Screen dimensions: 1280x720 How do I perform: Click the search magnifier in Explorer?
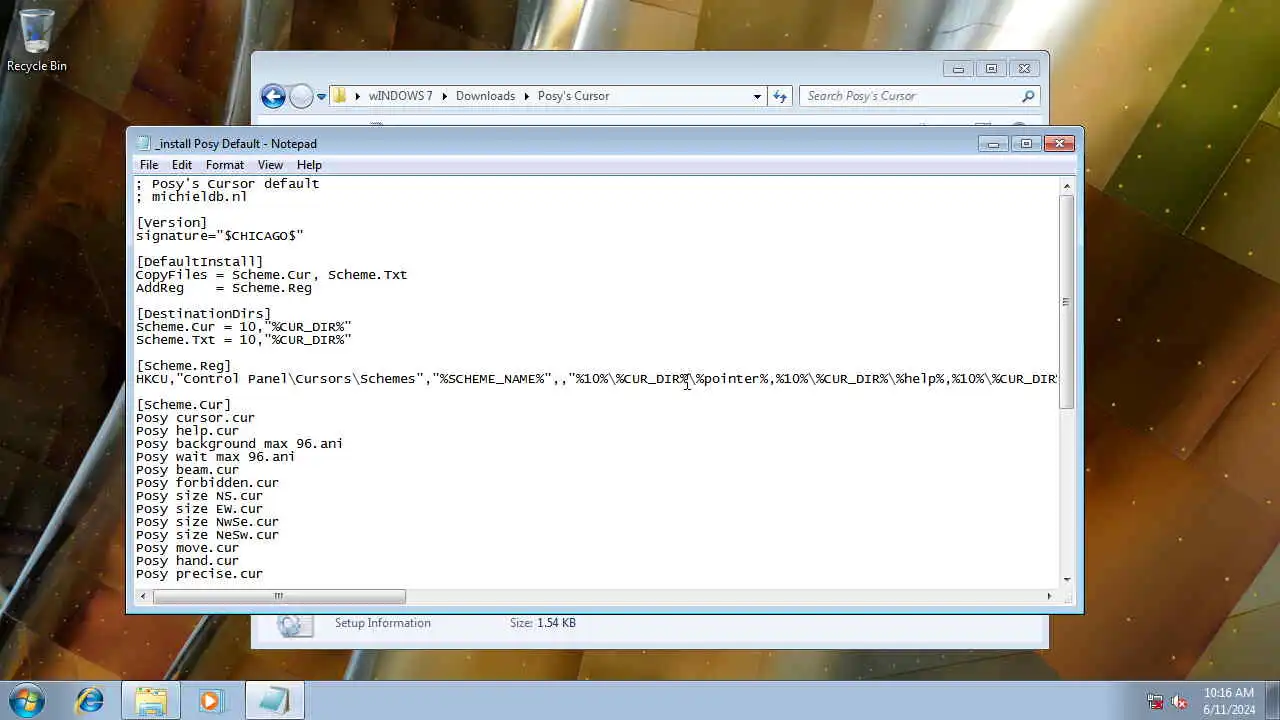1027,96
